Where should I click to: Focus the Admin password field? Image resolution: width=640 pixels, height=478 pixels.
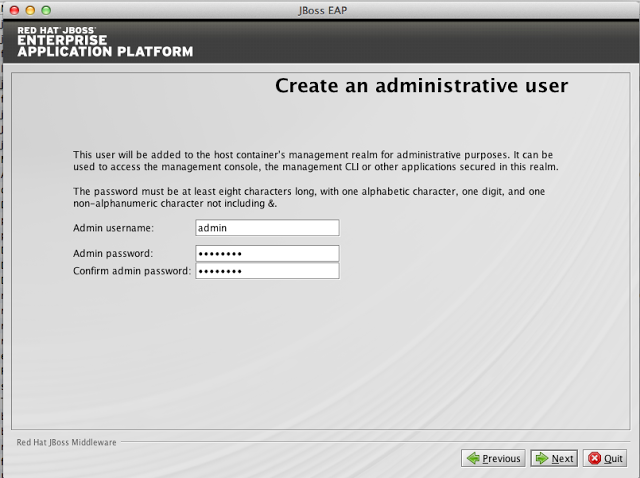pos(267,253)
